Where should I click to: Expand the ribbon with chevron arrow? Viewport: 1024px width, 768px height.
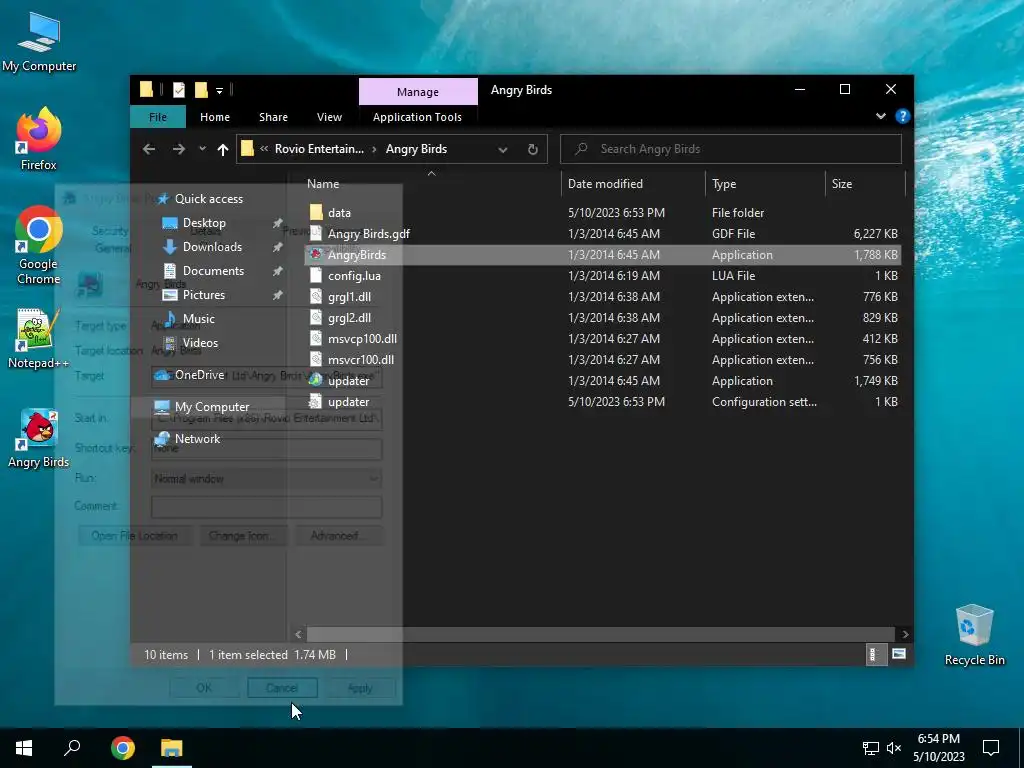881,116
